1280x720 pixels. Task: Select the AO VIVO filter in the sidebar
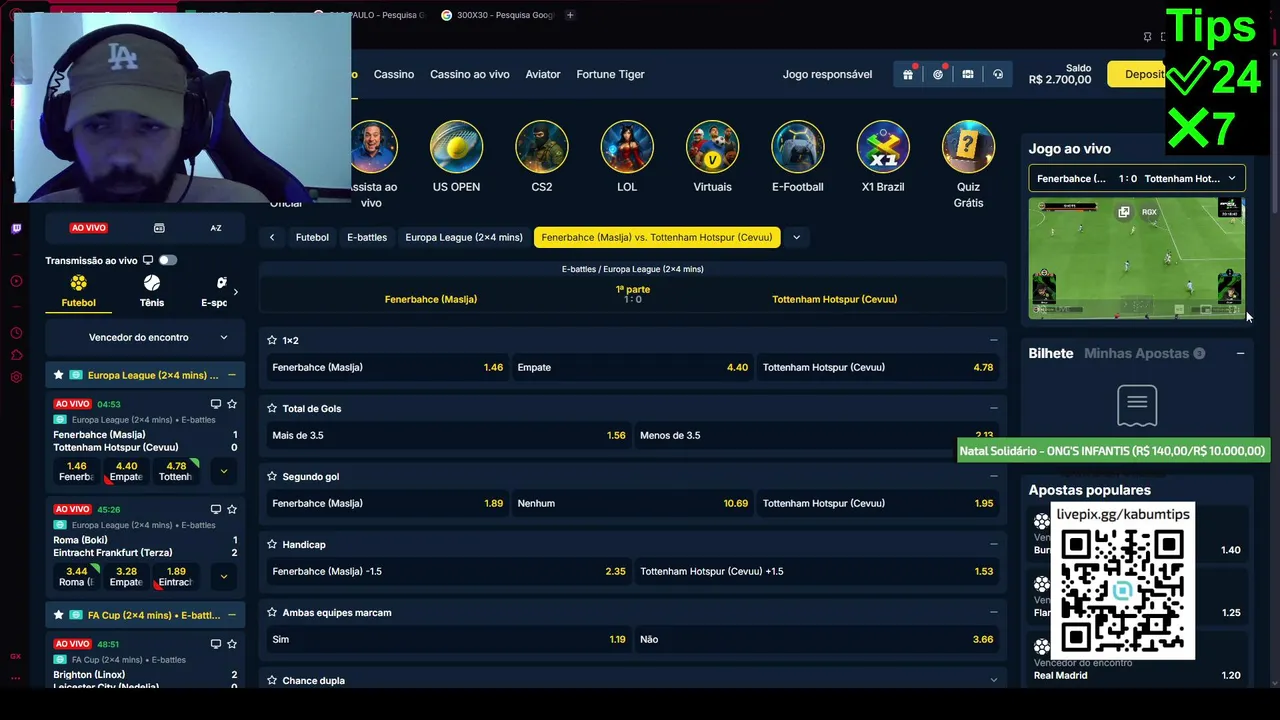(88, 228)
